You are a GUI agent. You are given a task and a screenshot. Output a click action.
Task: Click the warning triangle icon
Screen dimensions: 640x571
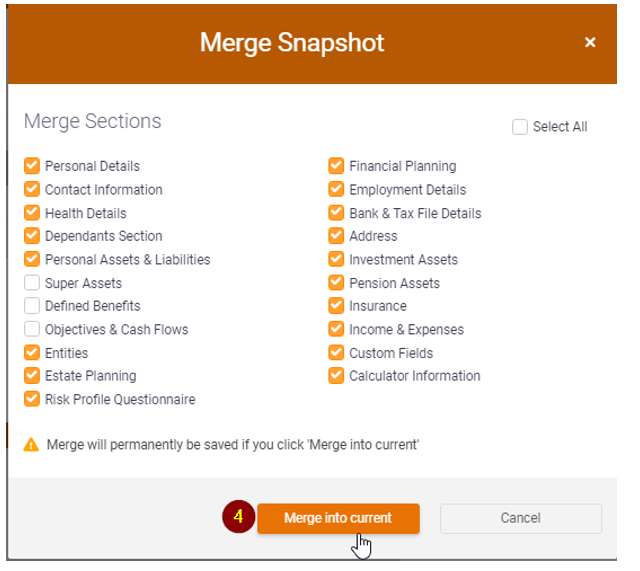[x=32, y=444]
